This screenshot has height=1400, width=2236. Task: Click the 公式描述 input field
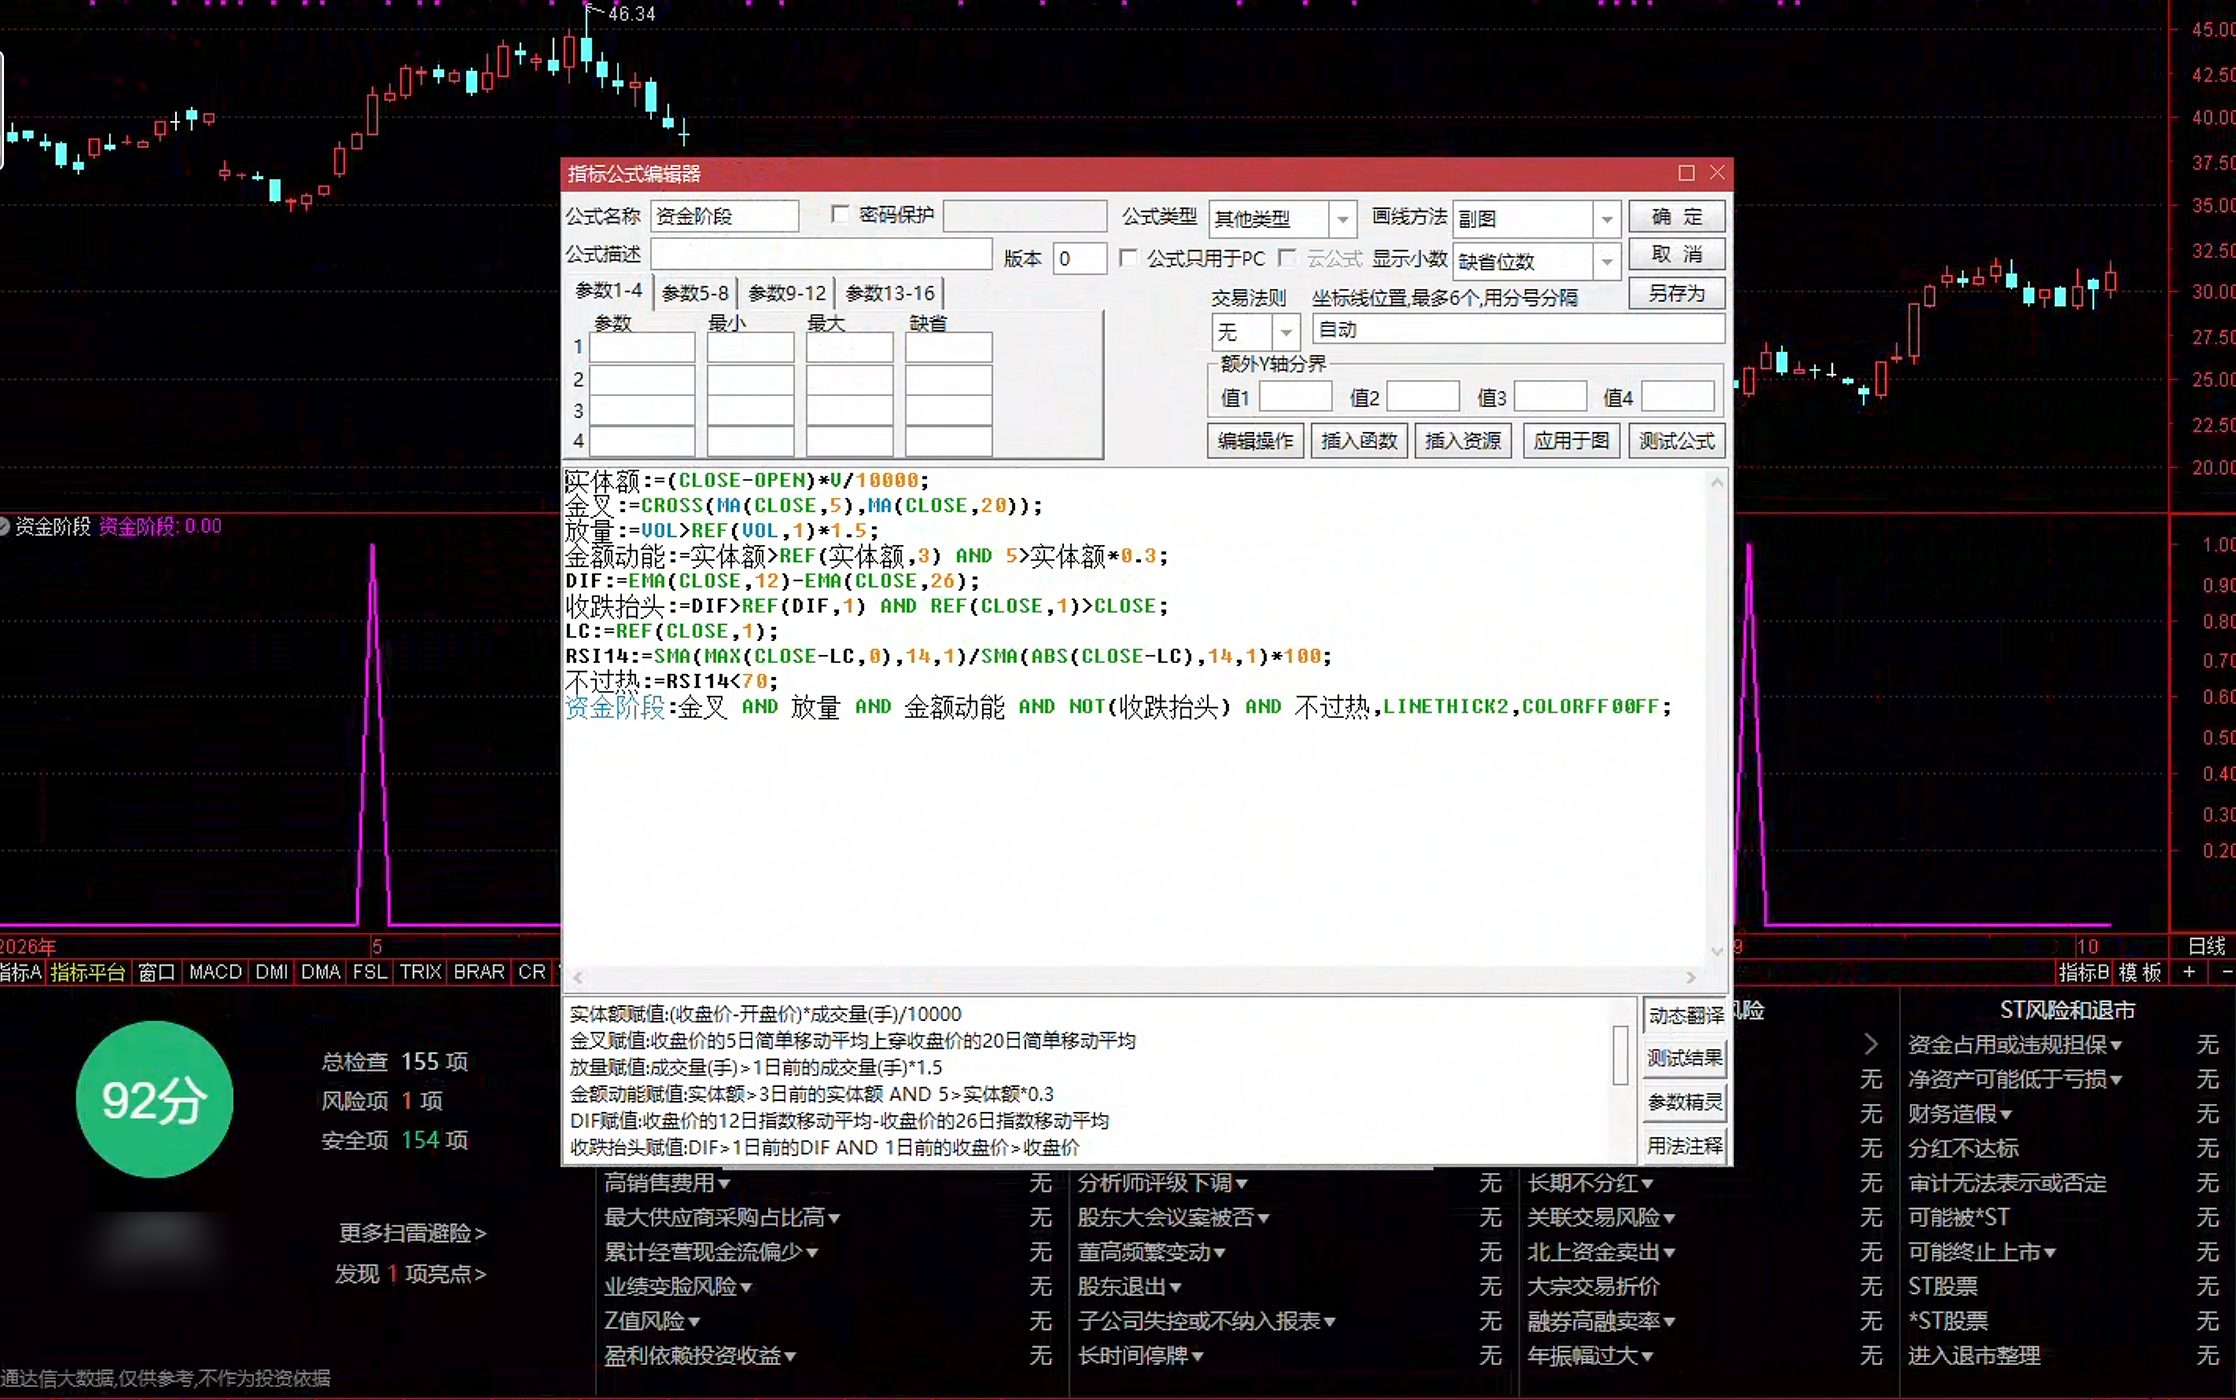821,255
